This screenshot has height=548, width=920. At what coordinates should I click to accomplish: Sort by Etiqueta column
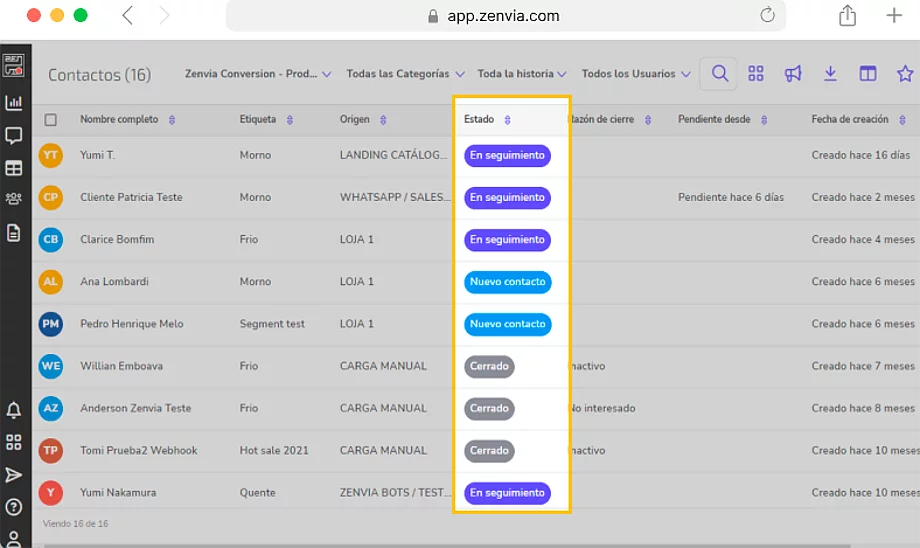(x=290, y=120)
